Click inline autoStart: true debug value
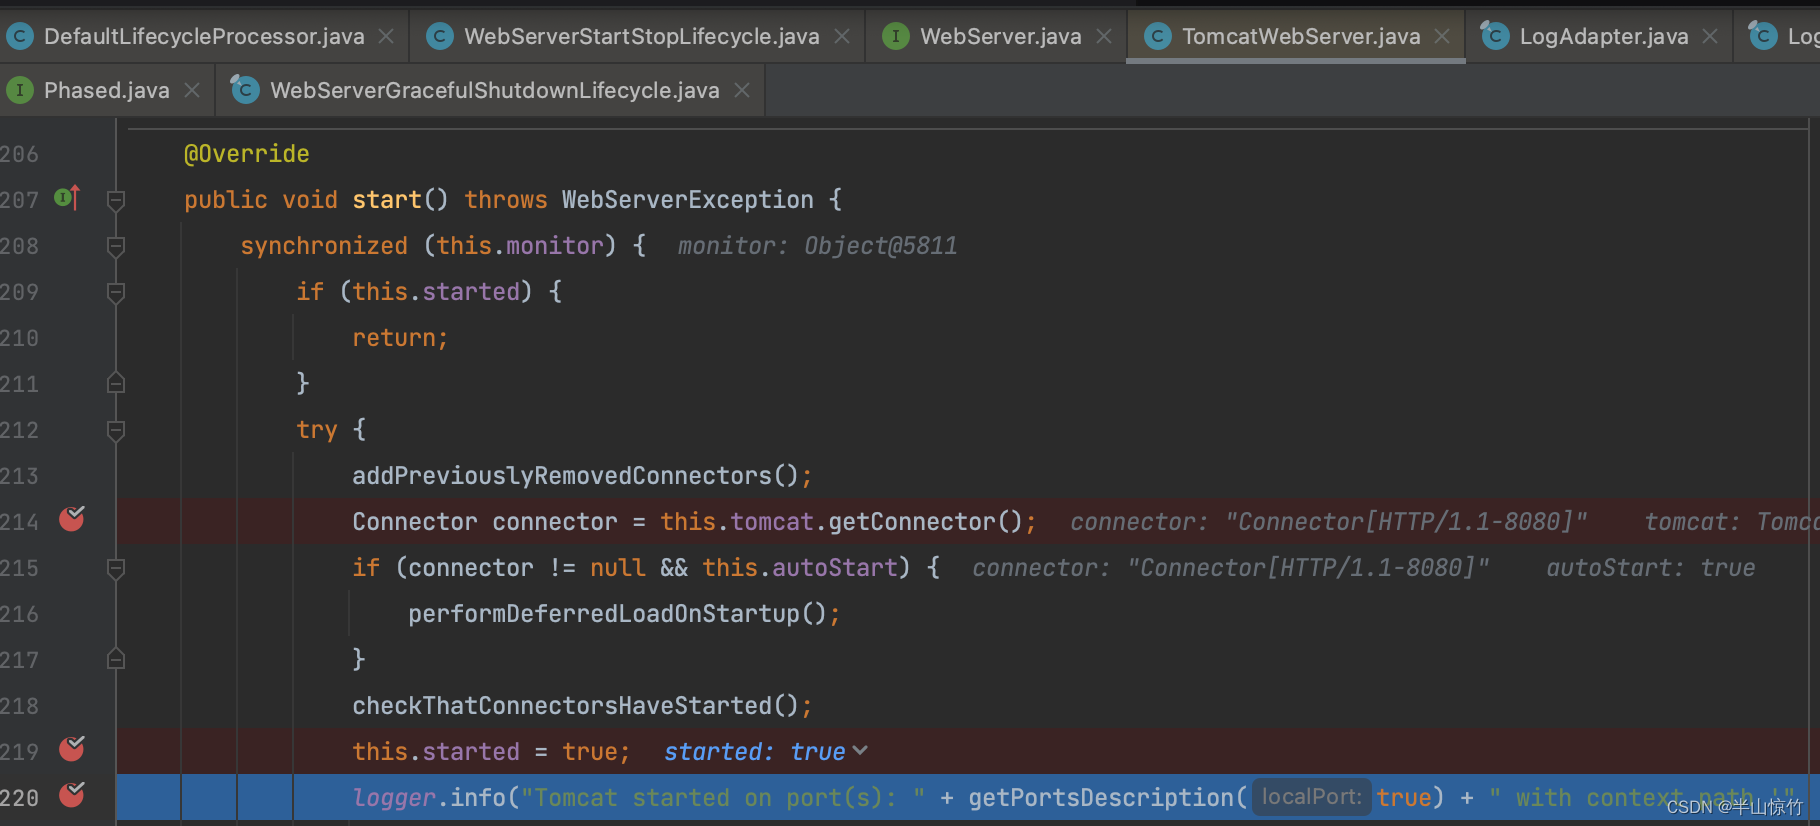Viewport: 1820px width, 826px height. click(1650, 568)
